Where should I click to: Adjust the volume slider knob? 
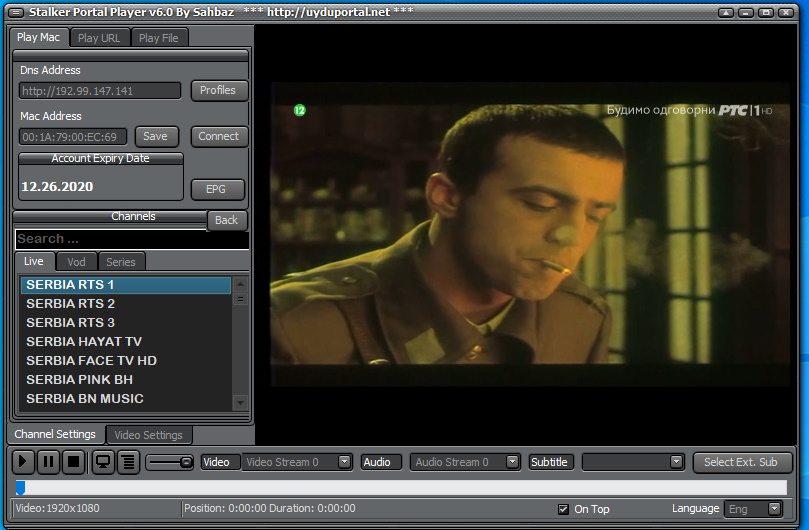click(x=186, y=462)
